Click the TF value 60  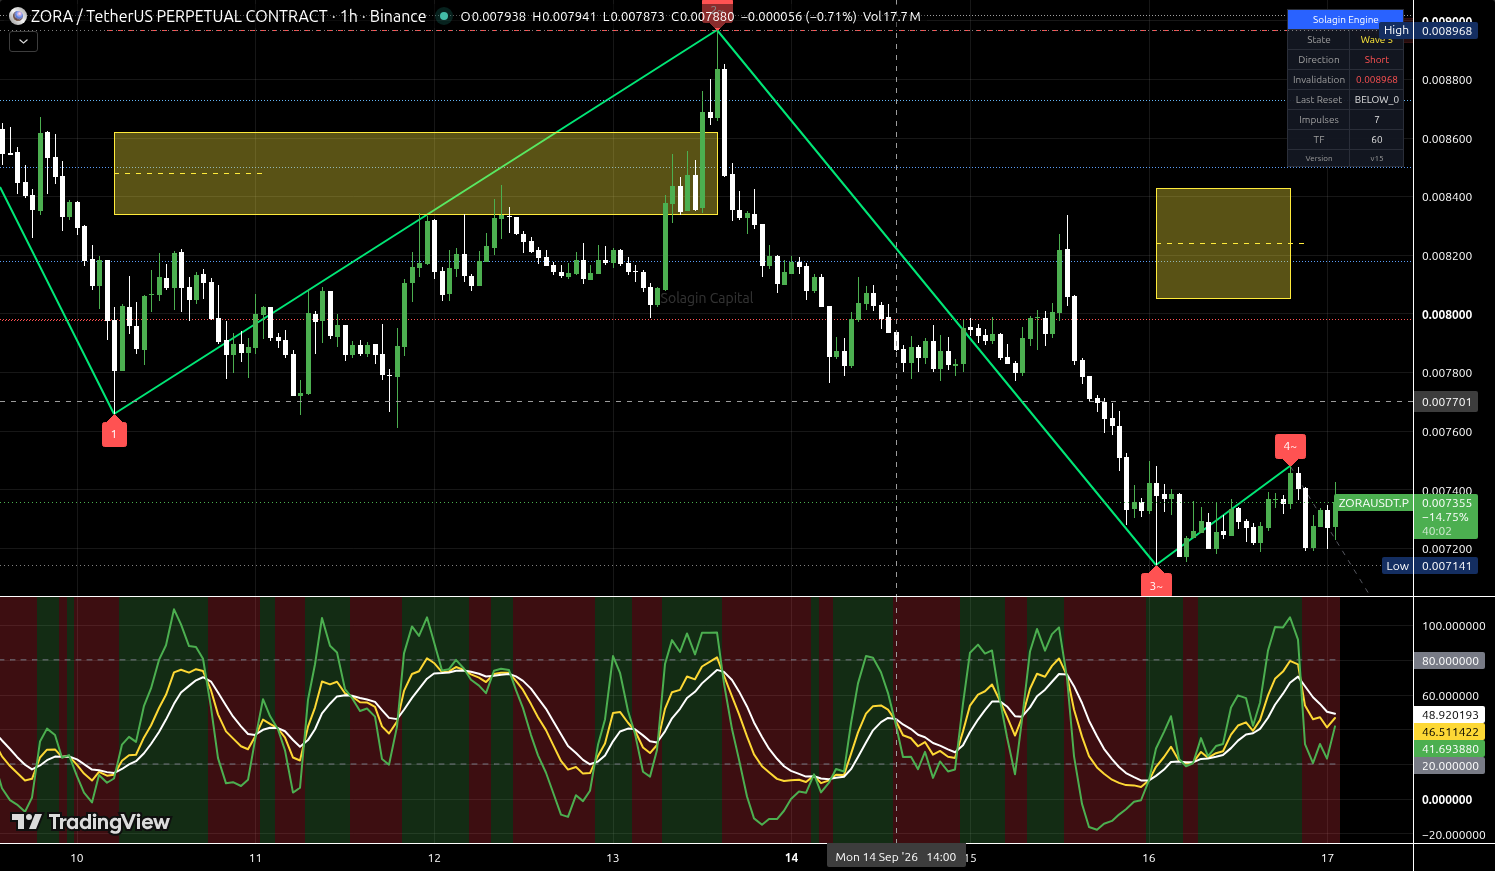tap(1376, 140)
